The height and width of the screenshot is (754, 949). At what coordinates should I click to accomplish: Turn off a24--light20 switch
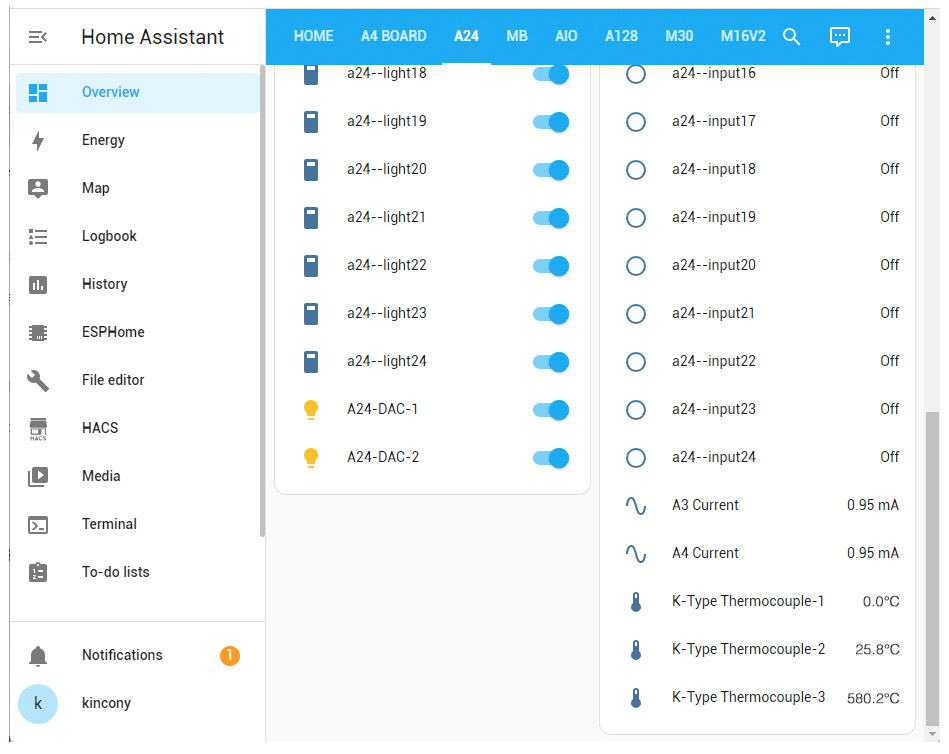coord(551,170)
